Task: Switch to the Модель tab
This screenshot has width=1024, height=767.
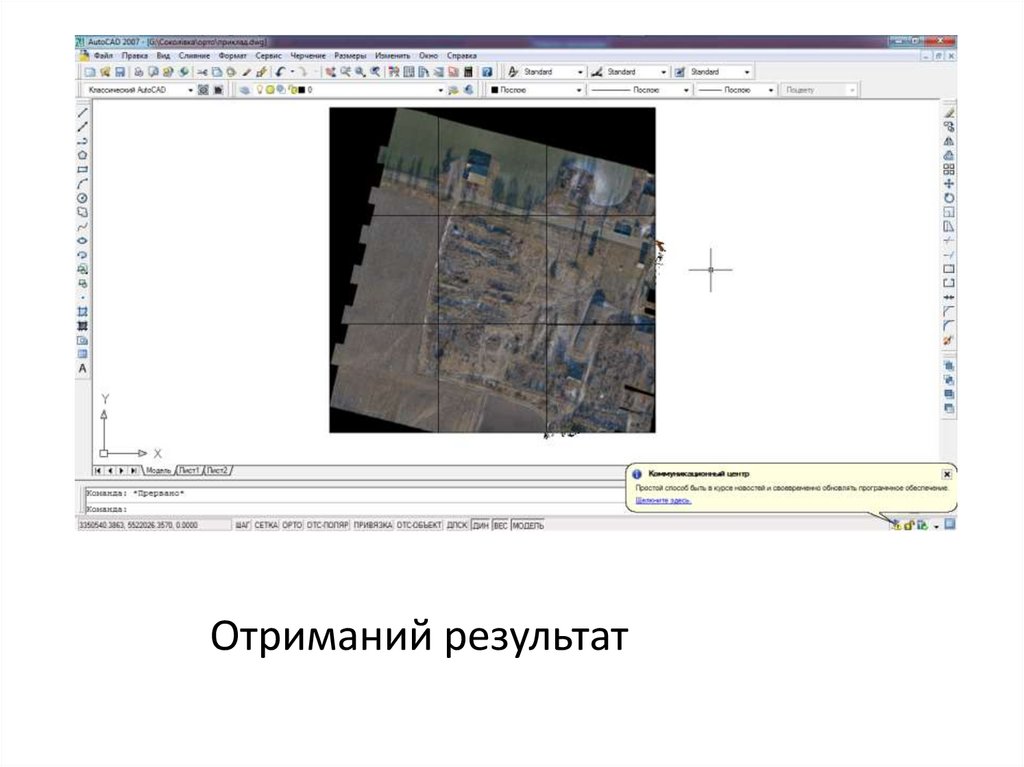Action: click(158, 470)
